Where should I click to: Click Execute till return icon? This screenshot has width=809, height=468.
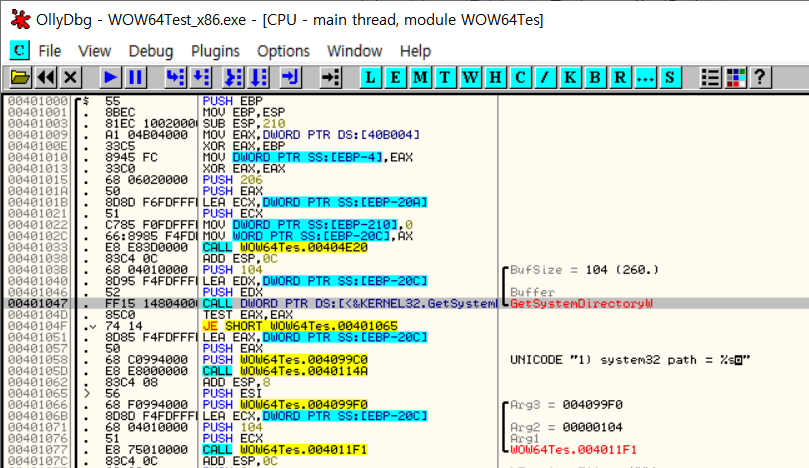(290, 77)
